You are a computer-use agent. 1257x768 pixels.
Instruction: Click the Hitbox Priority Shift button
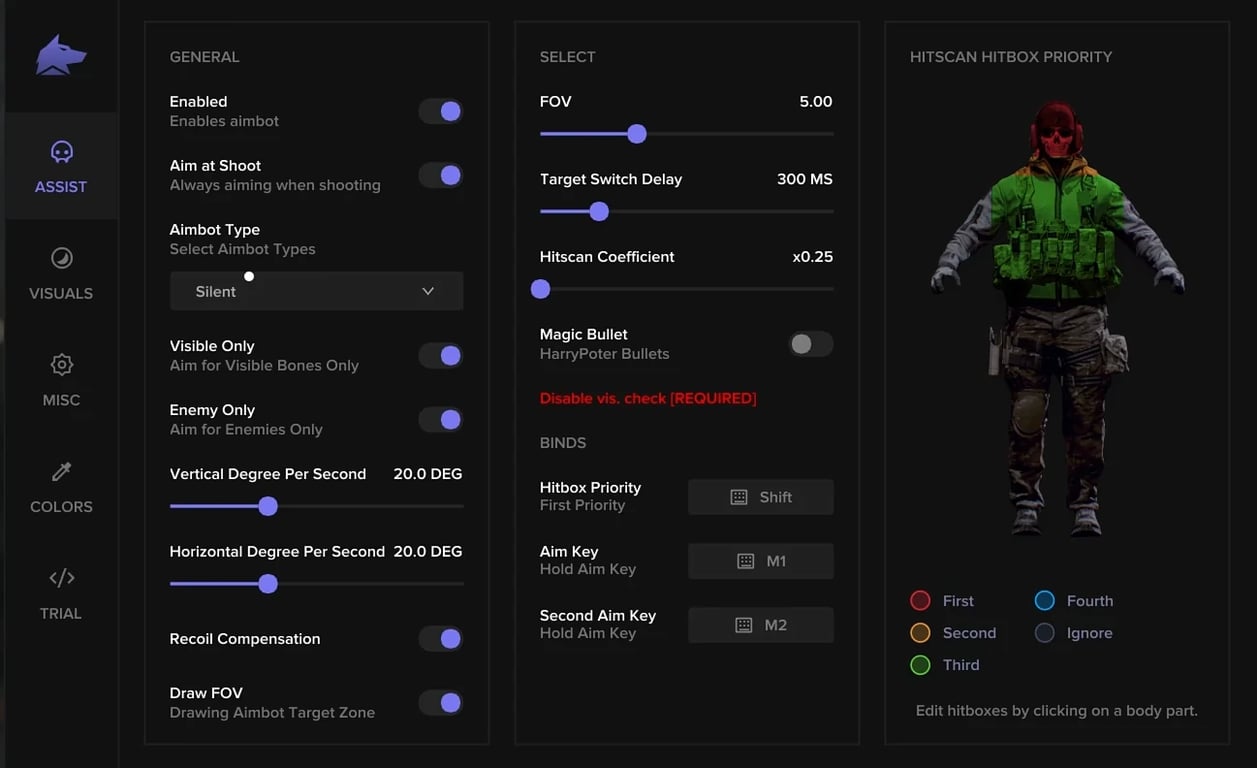pyautogui.click(x=760, y=497)
